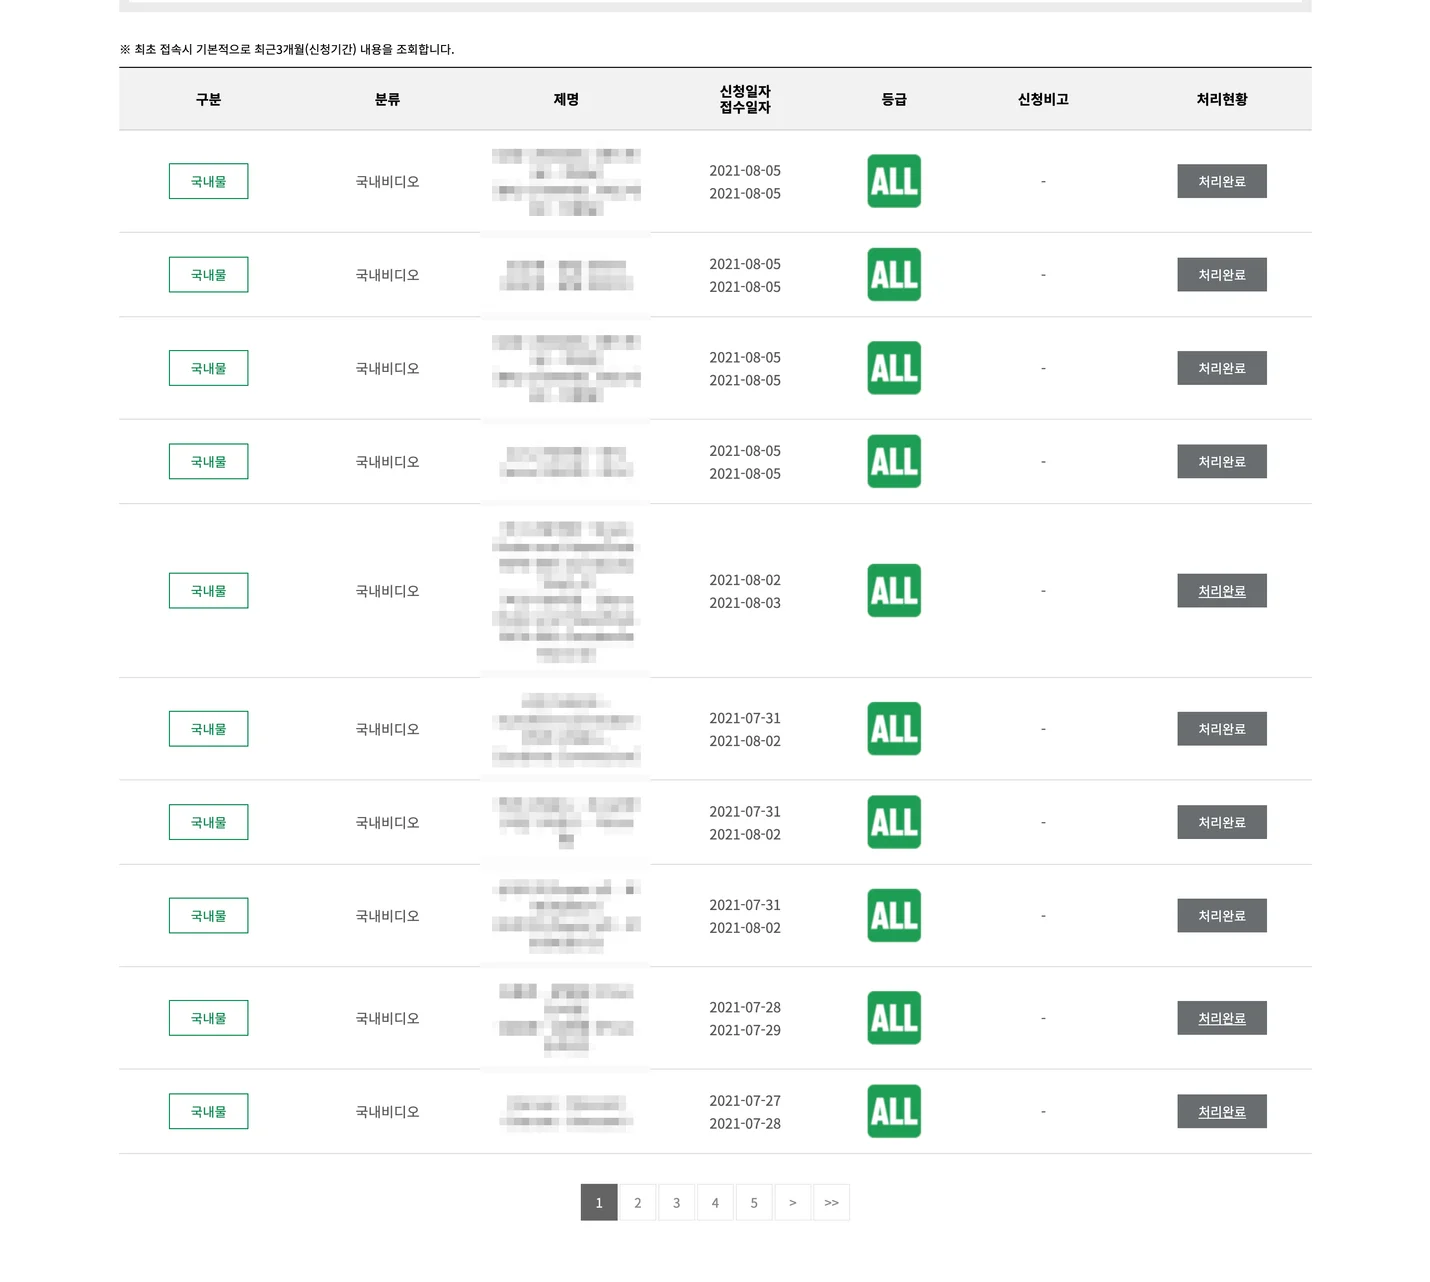The image size is (1430, 1282).
Task: Open 처리완료 status for the 2021-07-27 application
Action: coord(1222,1111)
